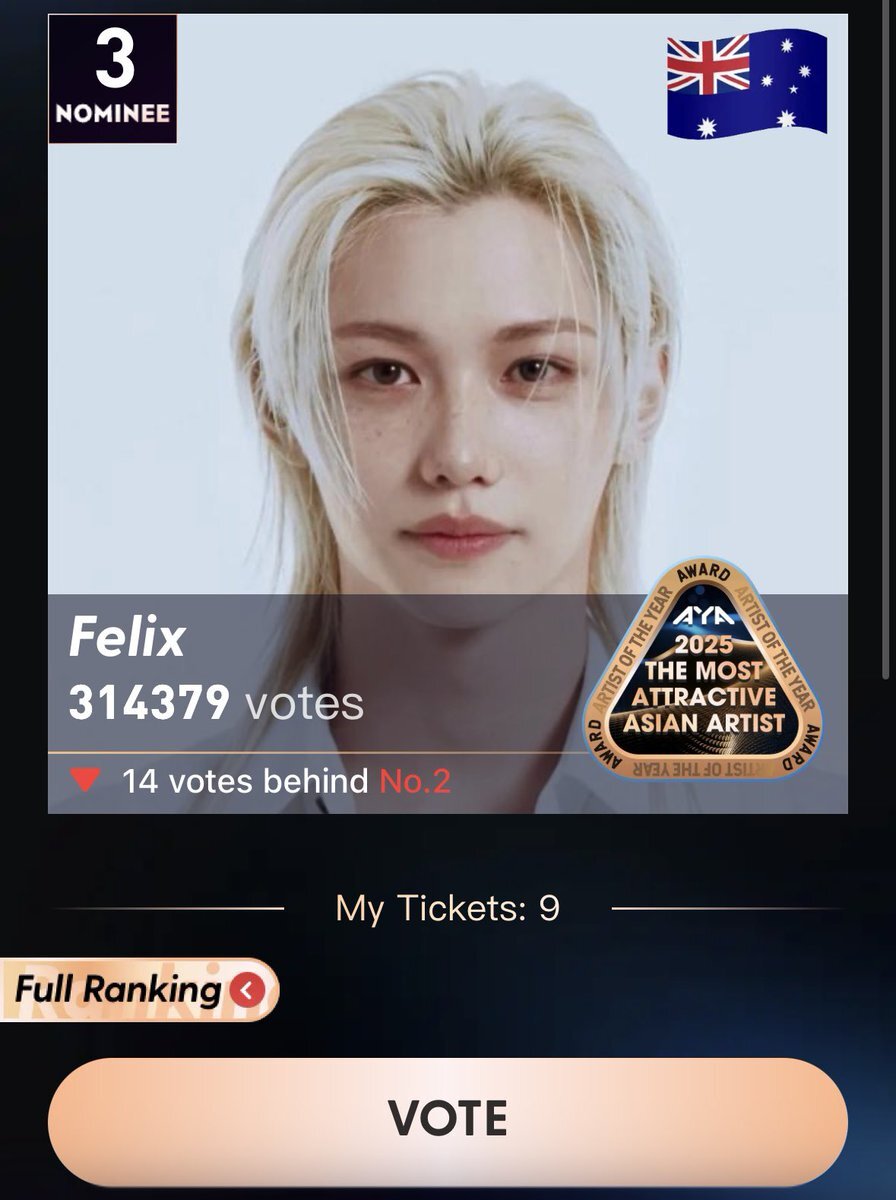Select the rank number 3 badge
The image size is (896, 1200).
(x=113, y=78)
